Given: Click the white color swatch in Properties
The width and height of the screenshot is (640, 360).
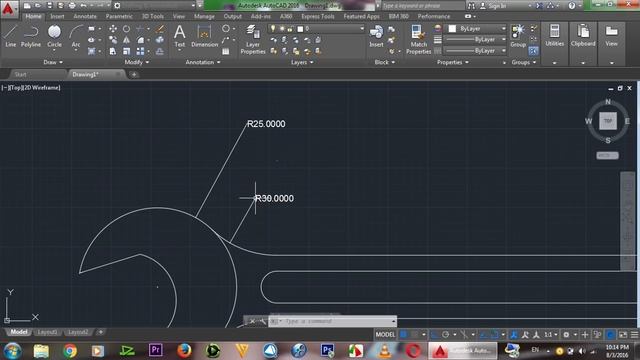Looking at the screenshot, I should [452, 29].
